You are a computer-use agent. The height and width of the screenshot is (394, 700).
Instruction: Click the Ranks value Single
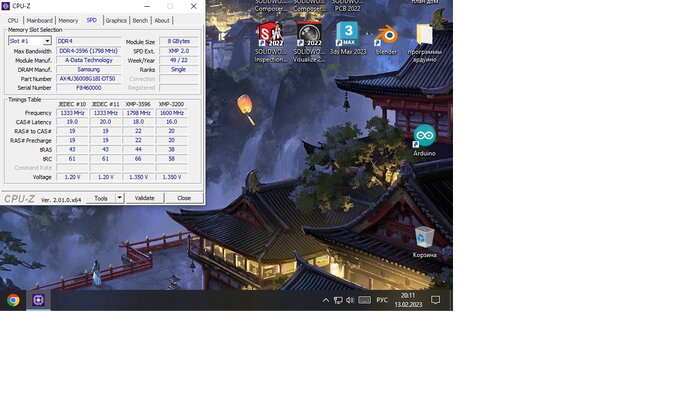point(179,70)
